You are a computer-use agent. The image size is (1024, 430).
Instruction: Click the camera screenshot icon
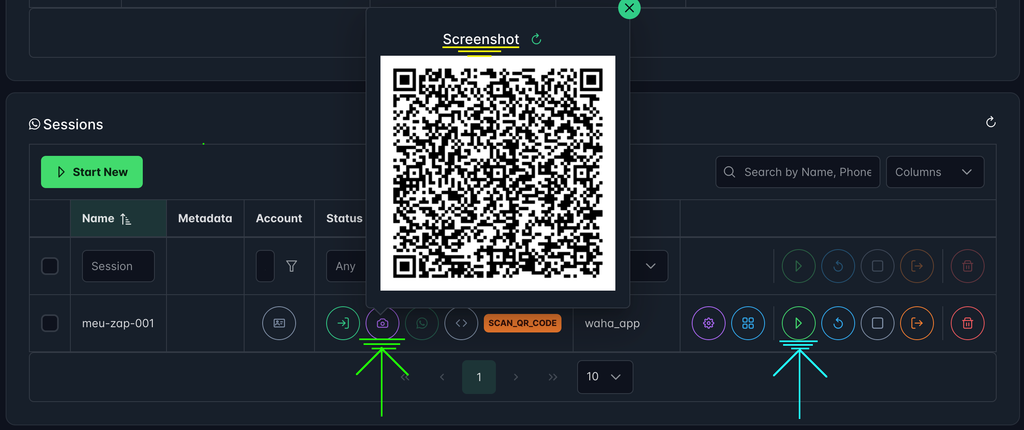383,323
